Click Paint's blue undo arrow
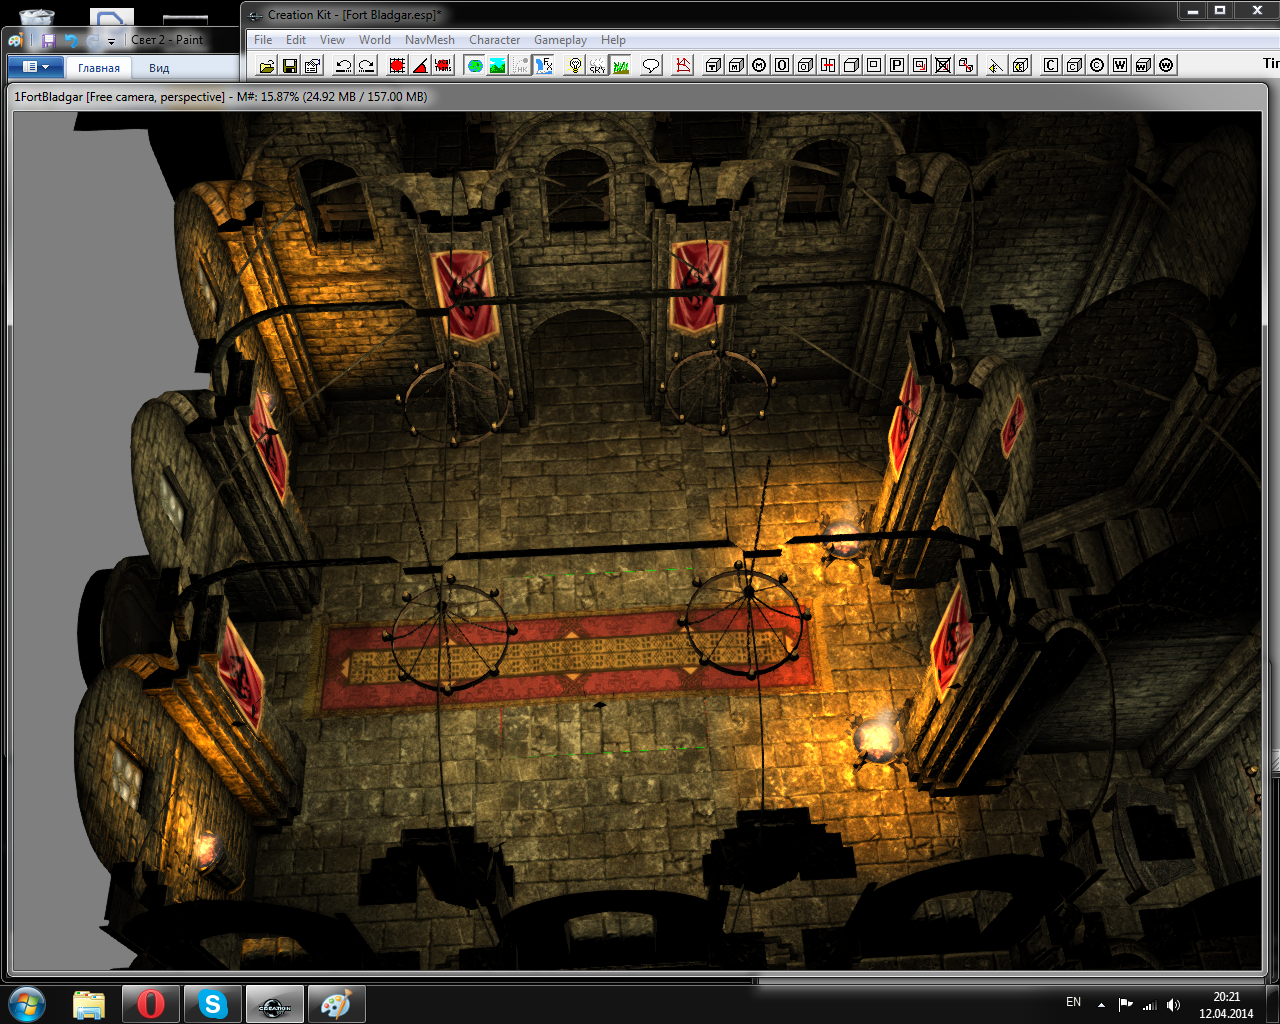 pyautogui.click(x=71, y=41)
